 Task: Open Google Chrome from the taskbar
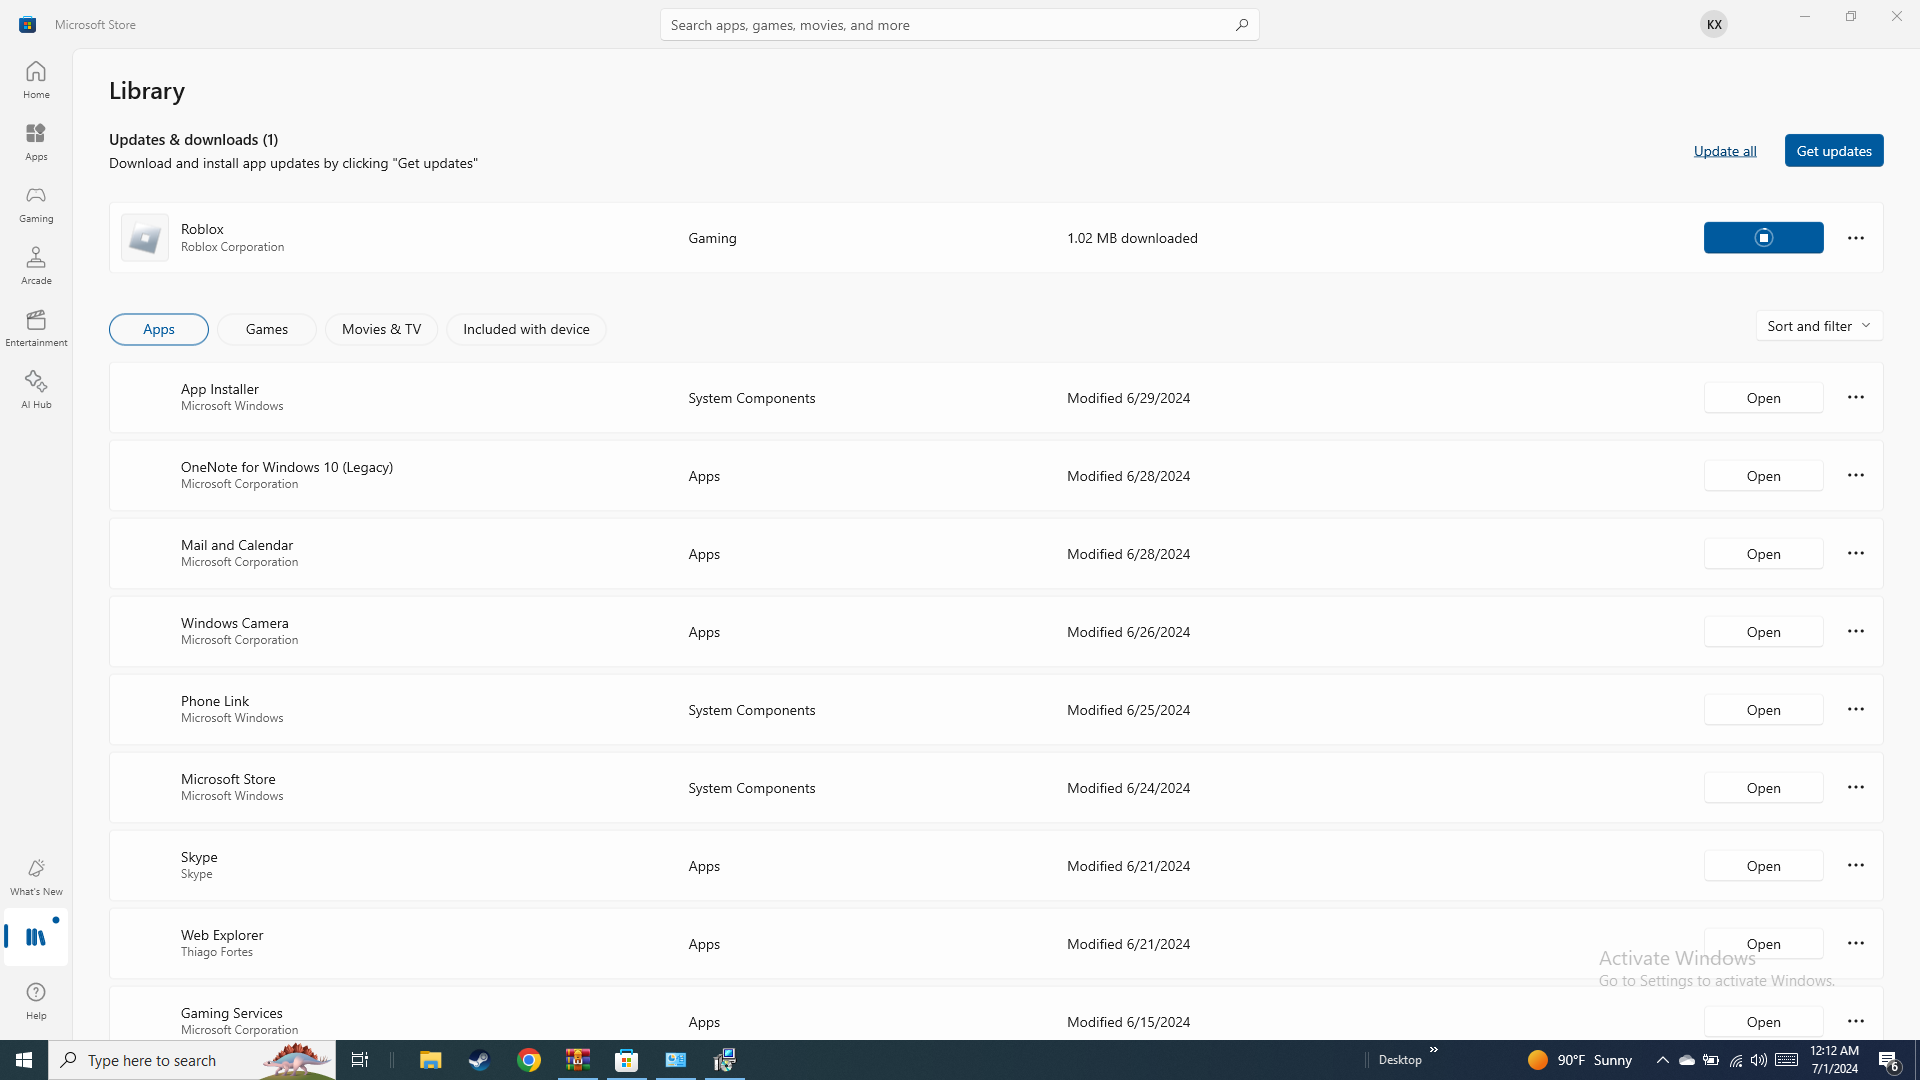[529, 1060]
